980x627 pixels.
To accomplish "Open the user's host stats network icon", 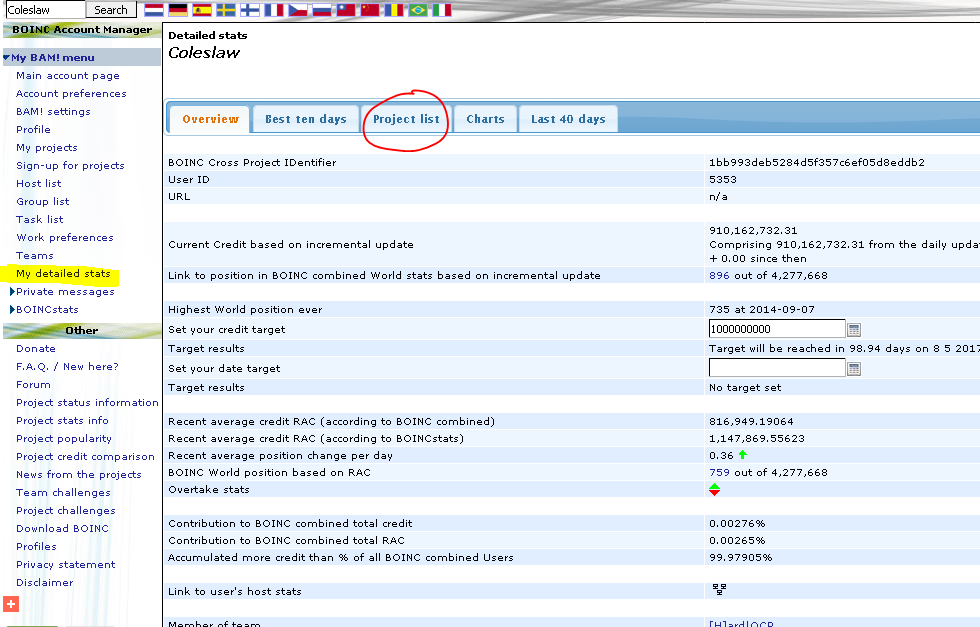I will [x=718, y=591].
